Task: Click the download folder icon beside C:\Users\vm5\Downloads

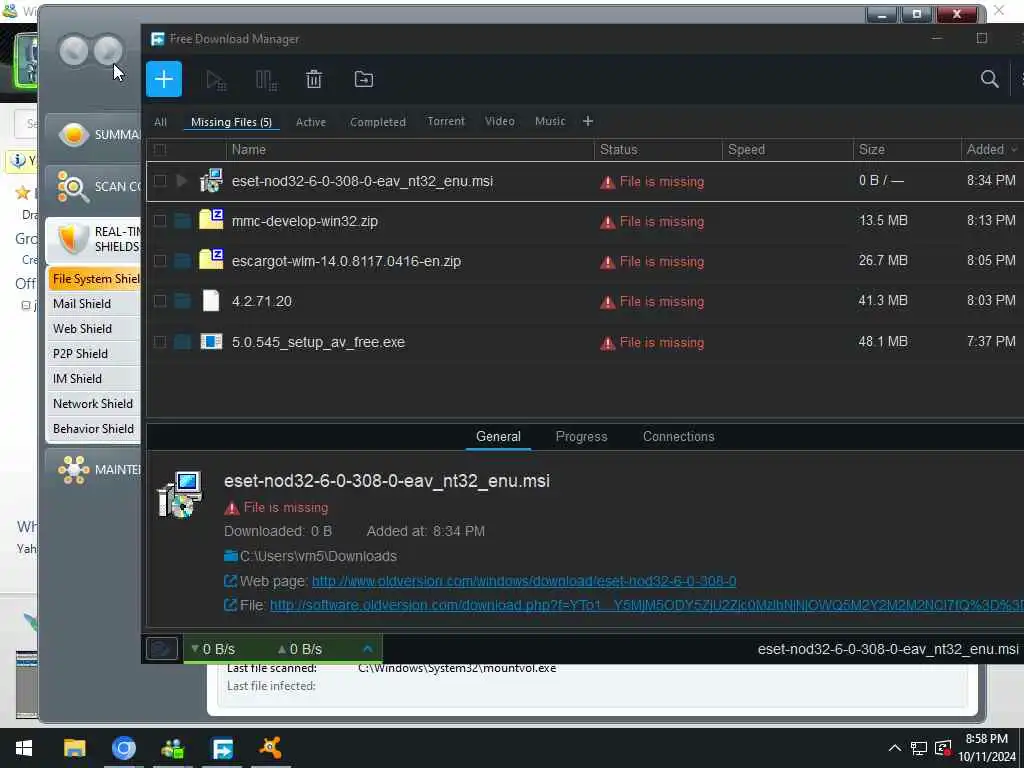Action: click(231, 556)
